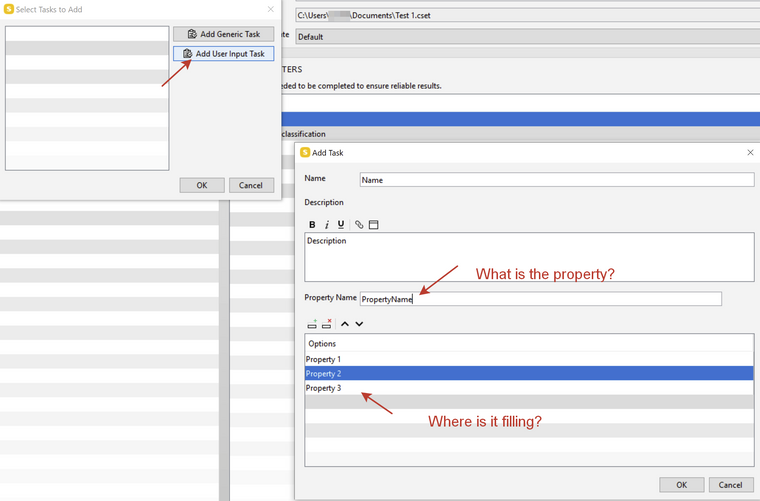Move selected option down with the arrow
Viewport: 760px width, 501px height.
tap(359, 324)
